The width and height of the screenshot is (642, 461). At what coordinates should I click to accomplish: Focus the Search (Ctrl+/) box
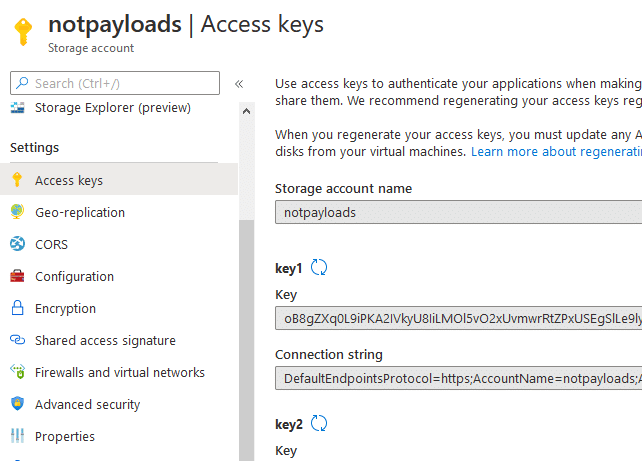point(115,83)
